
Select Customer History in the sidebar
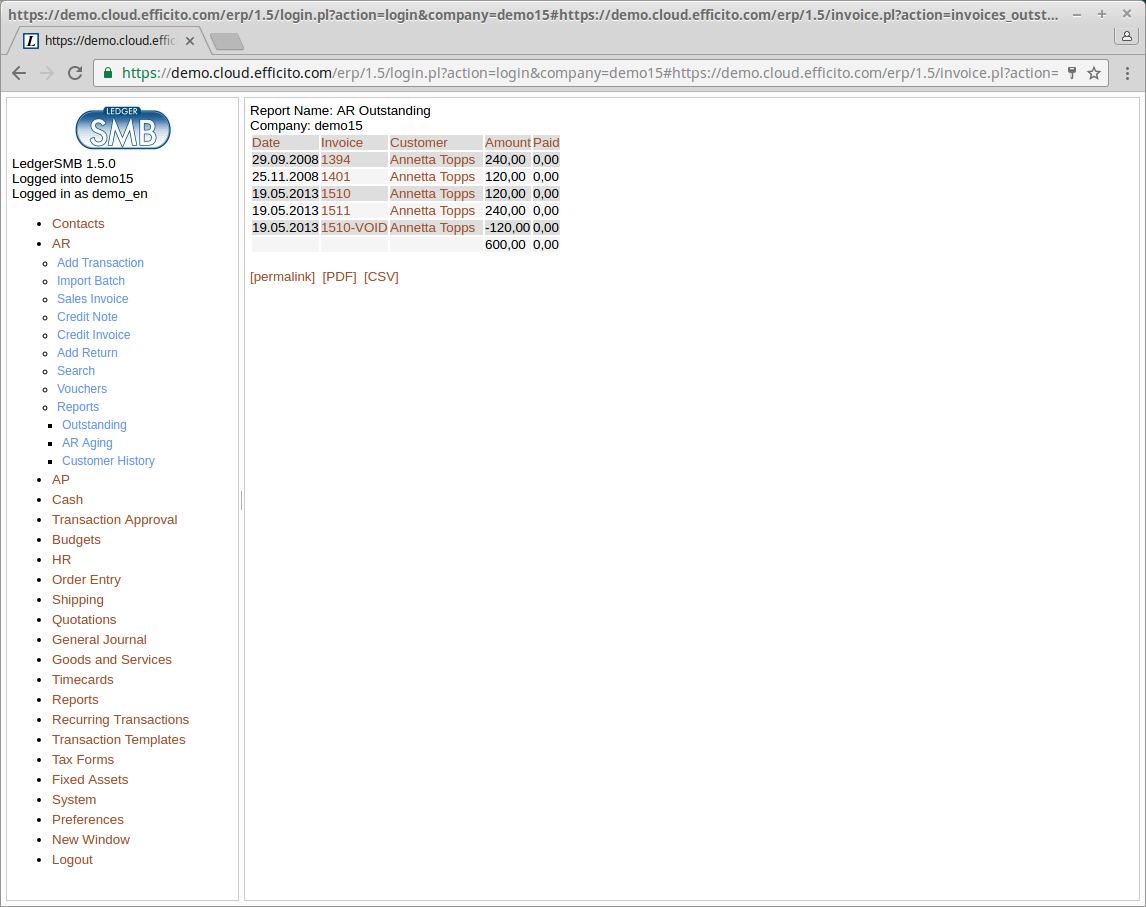coord(108,461)
